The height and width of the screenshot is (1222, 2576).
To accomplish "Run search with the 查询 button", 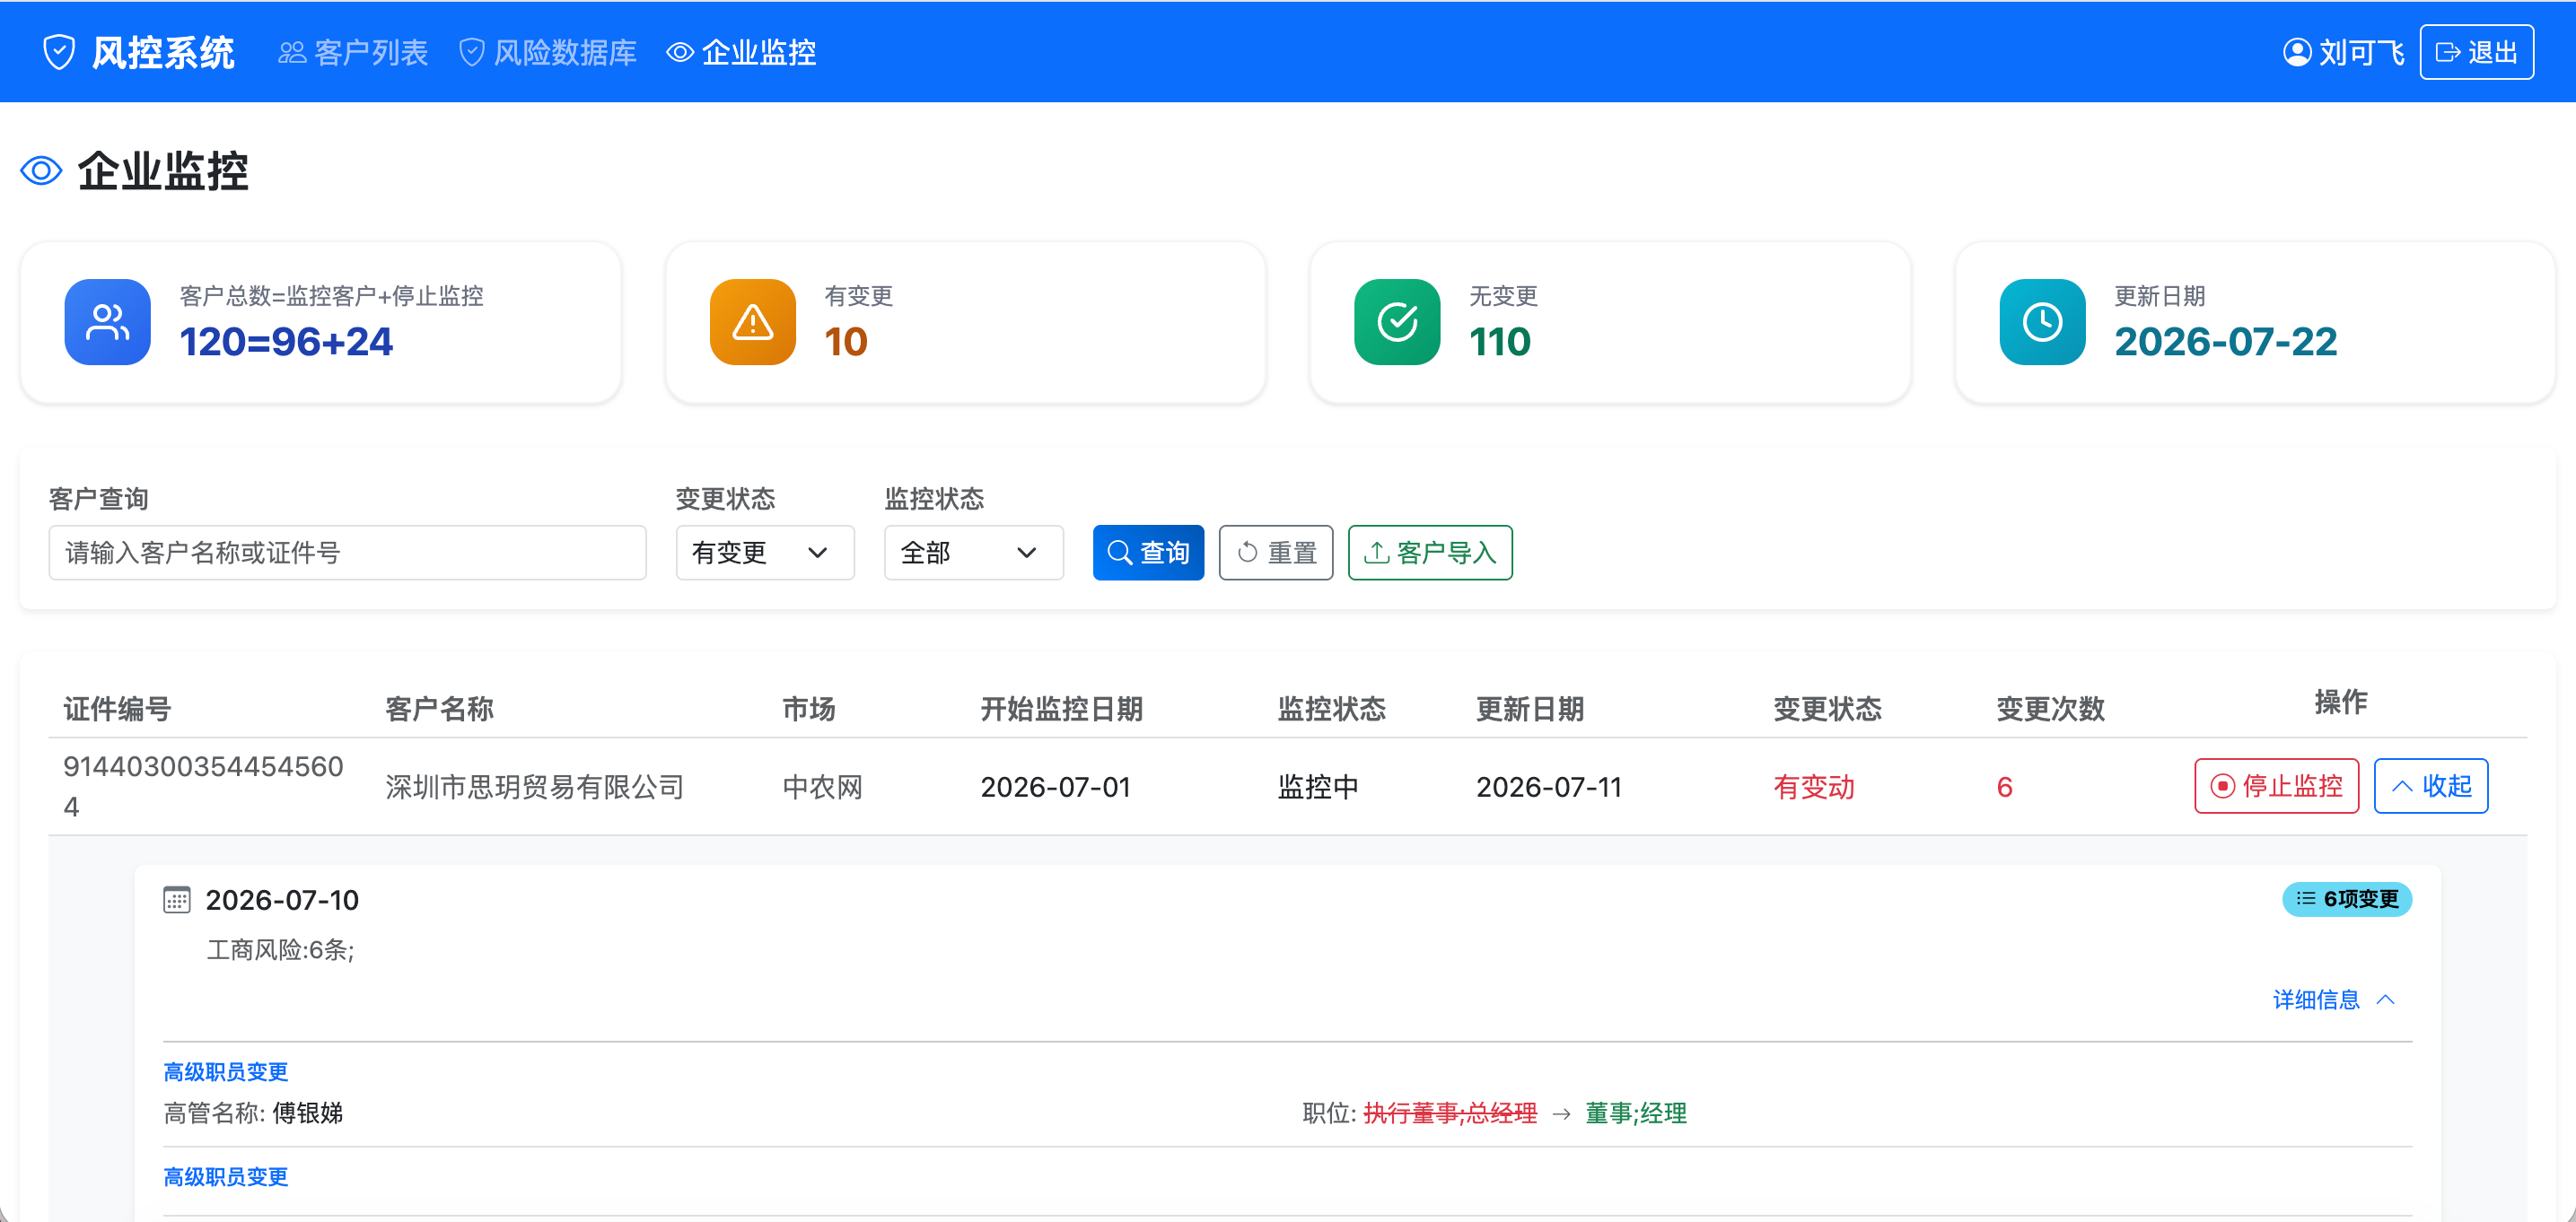I will click(1148, 553).
